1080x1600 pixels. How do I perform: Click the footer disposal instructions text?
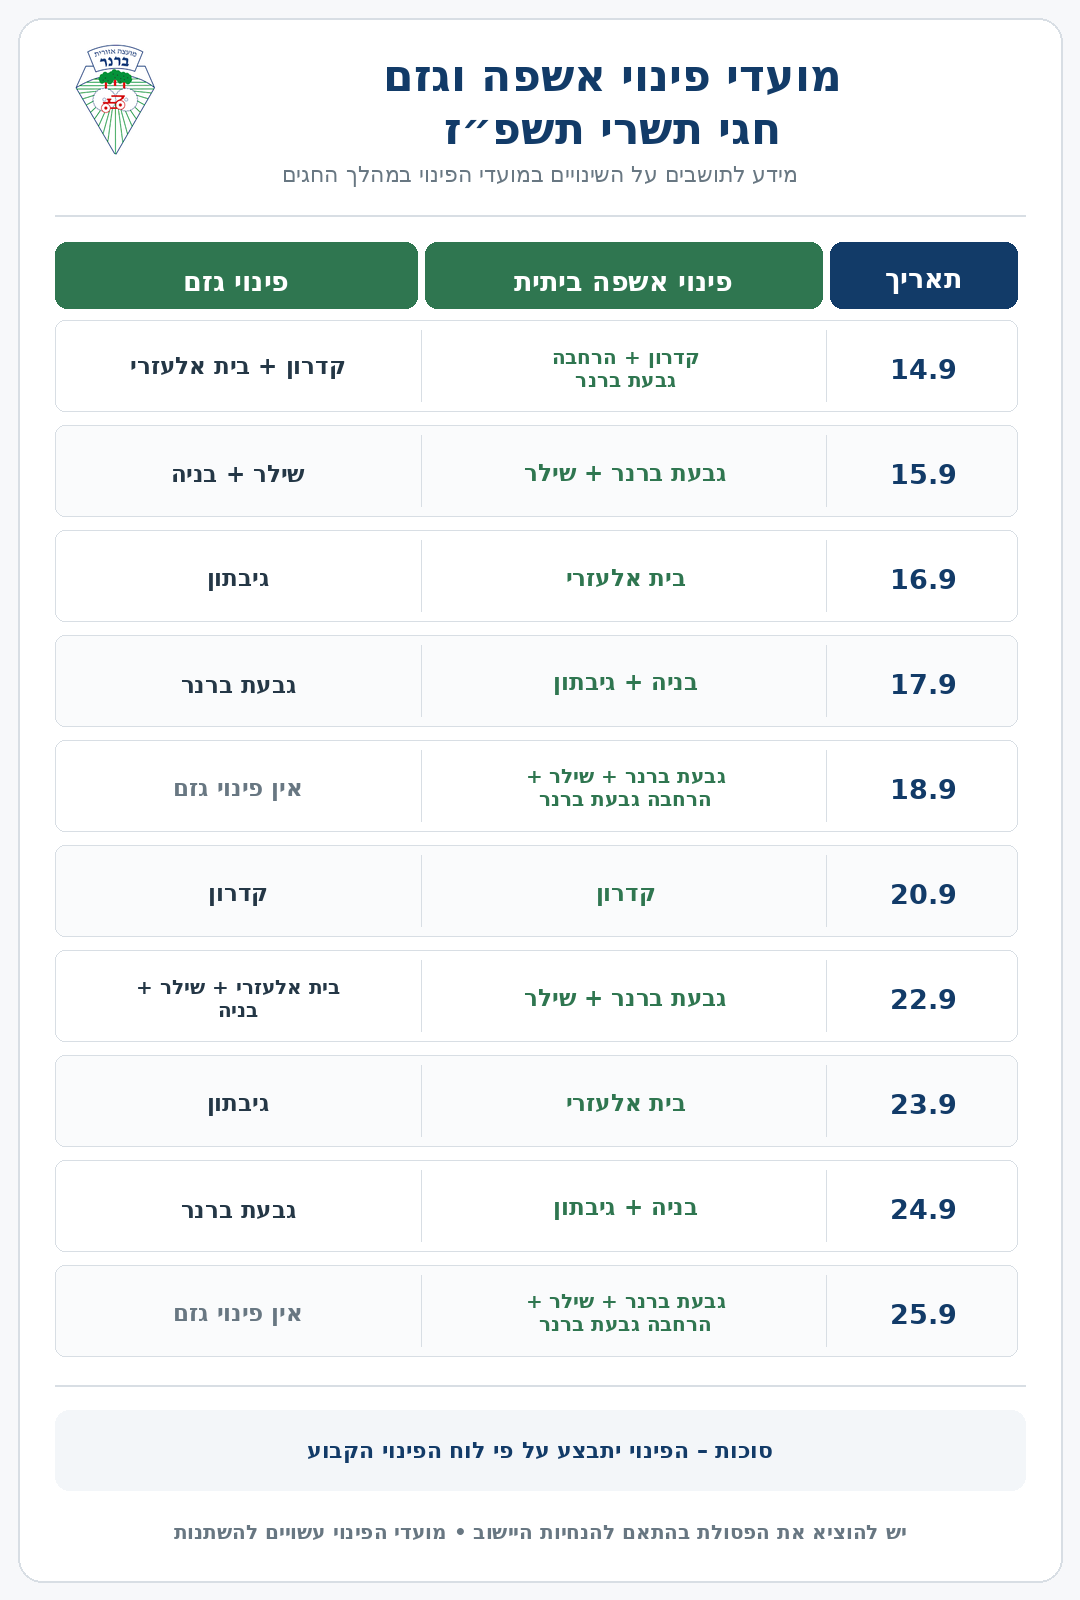point(540,1532)
